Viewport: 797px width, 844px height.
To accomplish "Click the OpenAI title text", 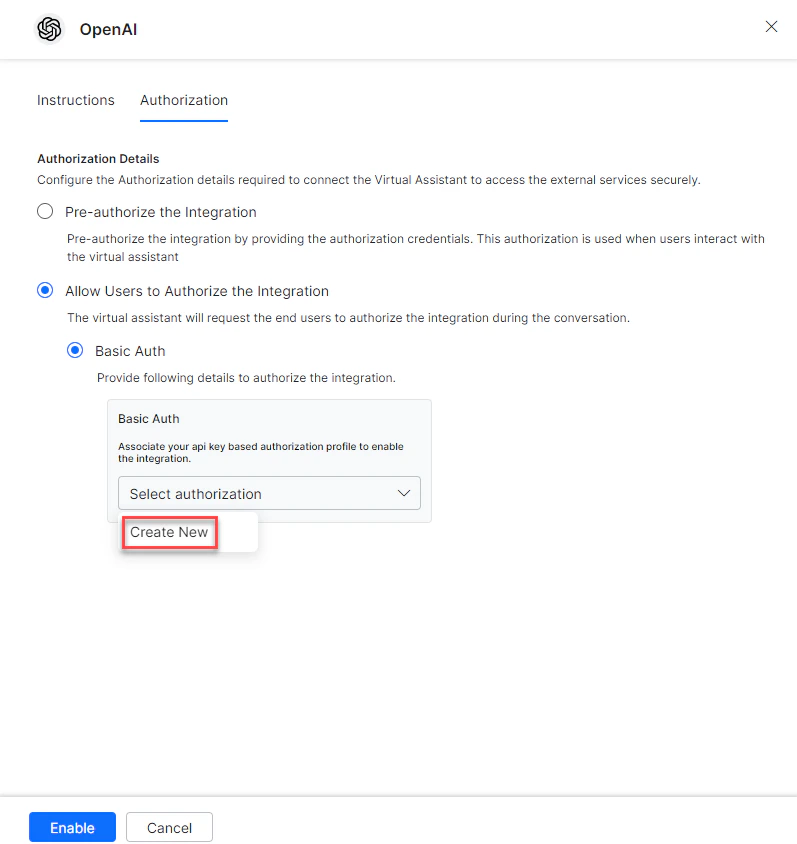I will 108,30.
